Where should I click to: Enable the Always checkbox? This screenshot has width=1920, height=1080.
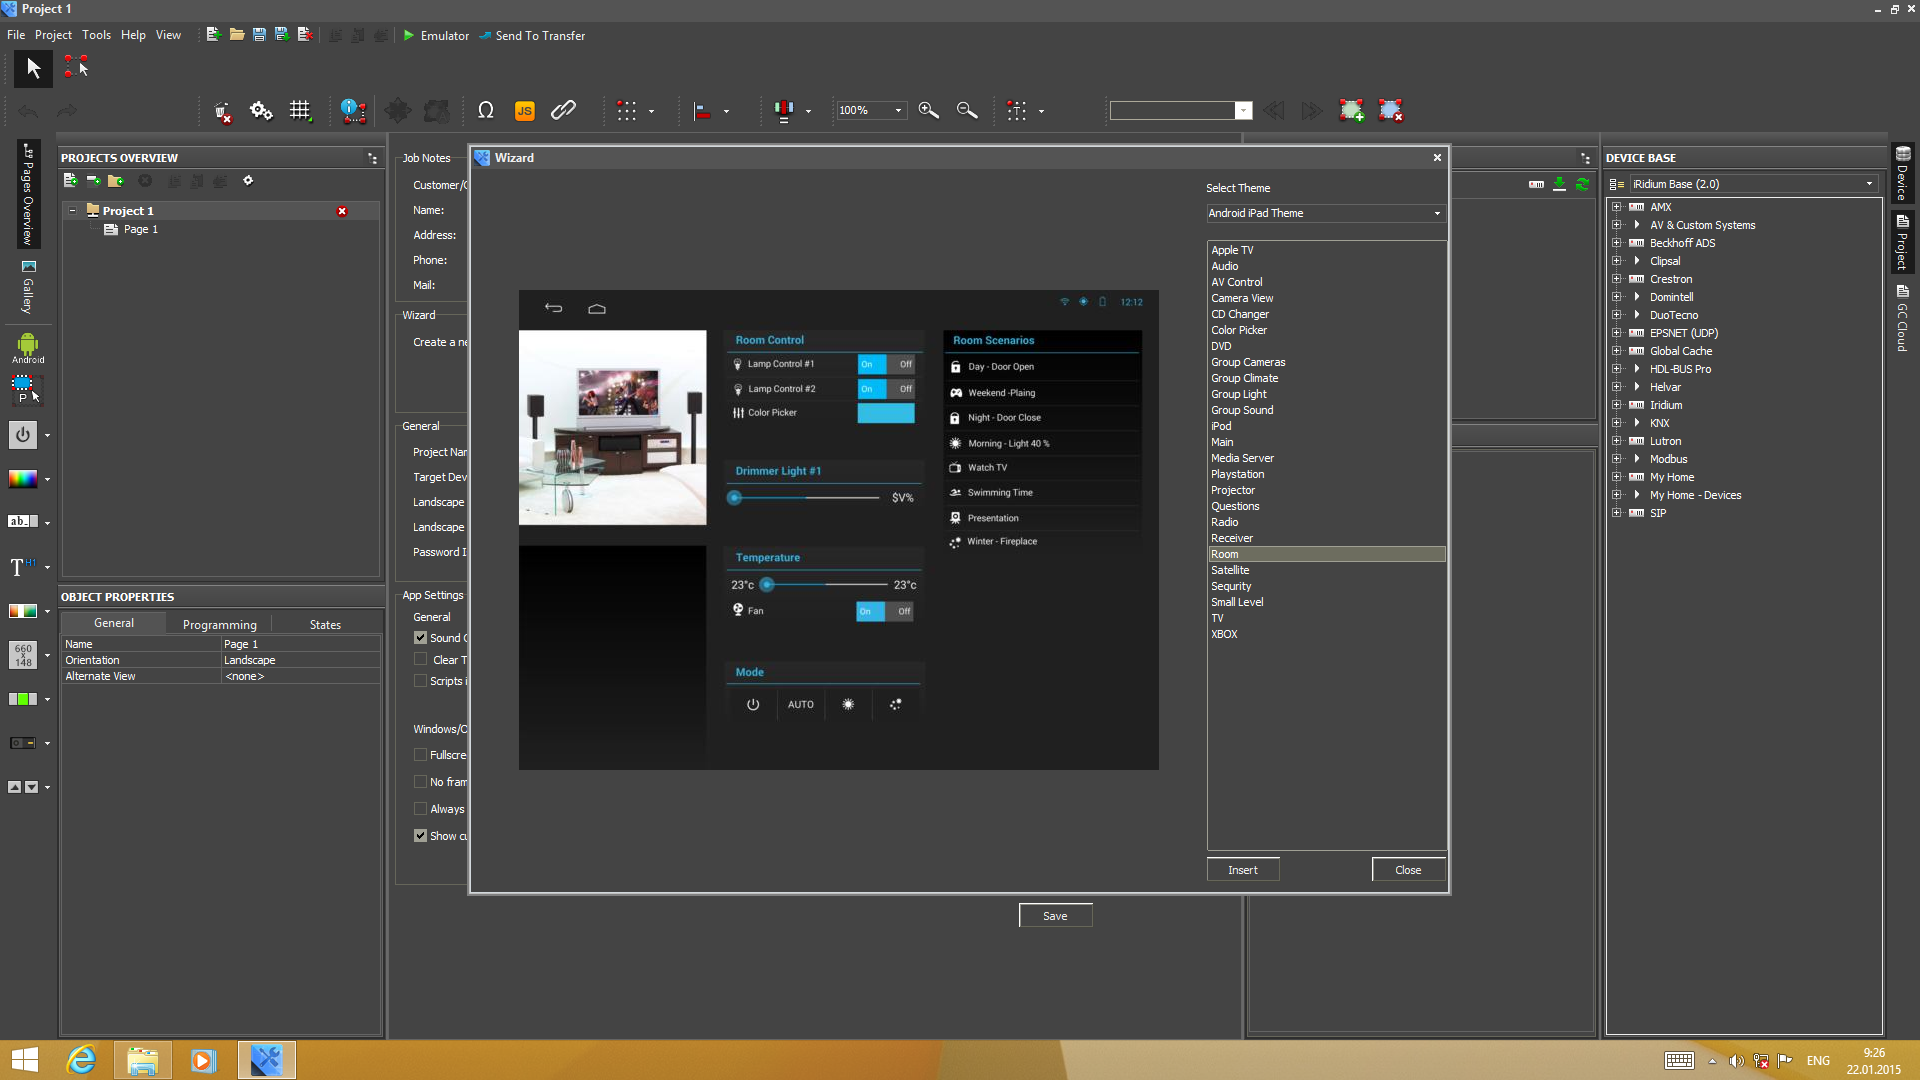pos(421,809)
